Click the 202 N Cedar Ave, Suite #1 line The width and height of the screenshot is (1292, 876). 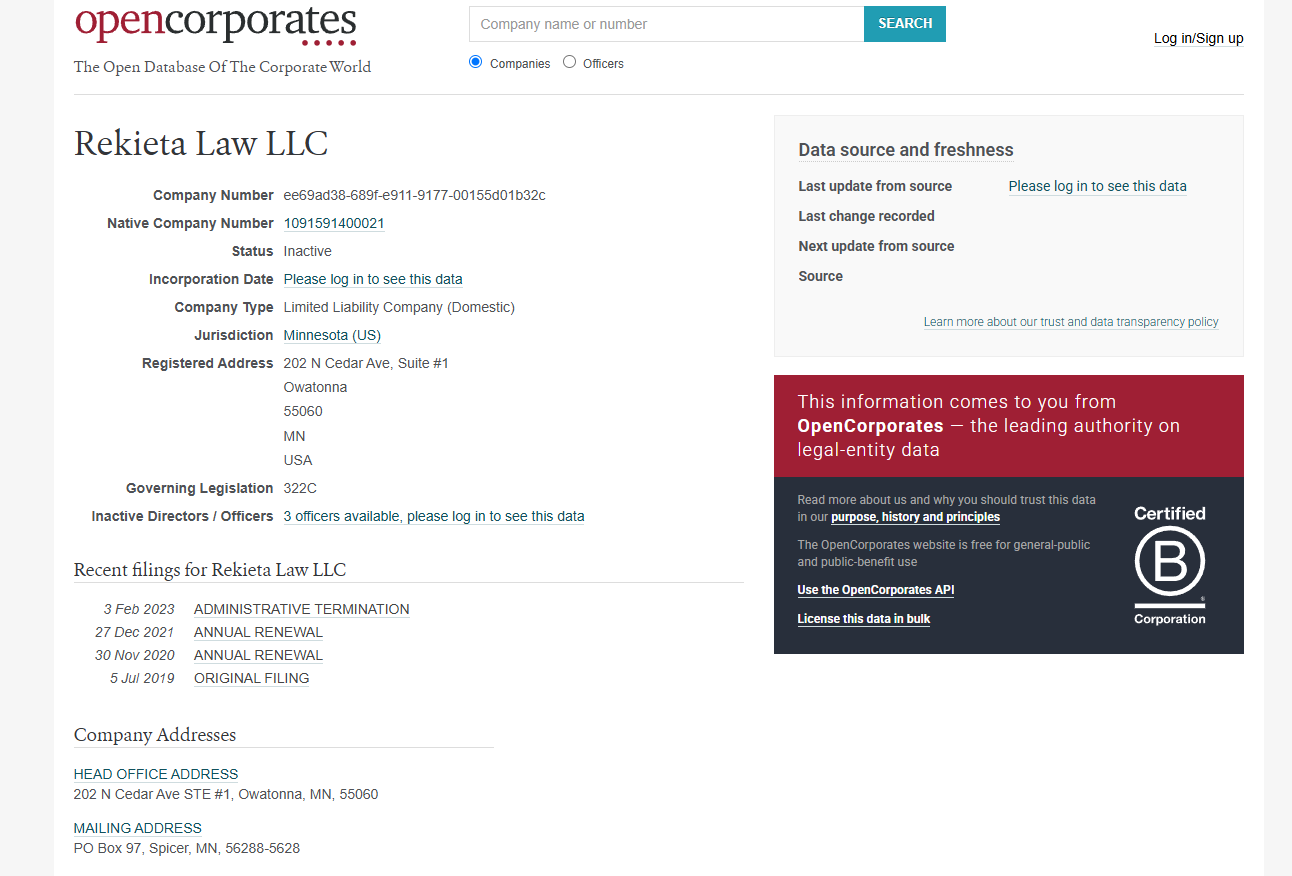[366, 363]
